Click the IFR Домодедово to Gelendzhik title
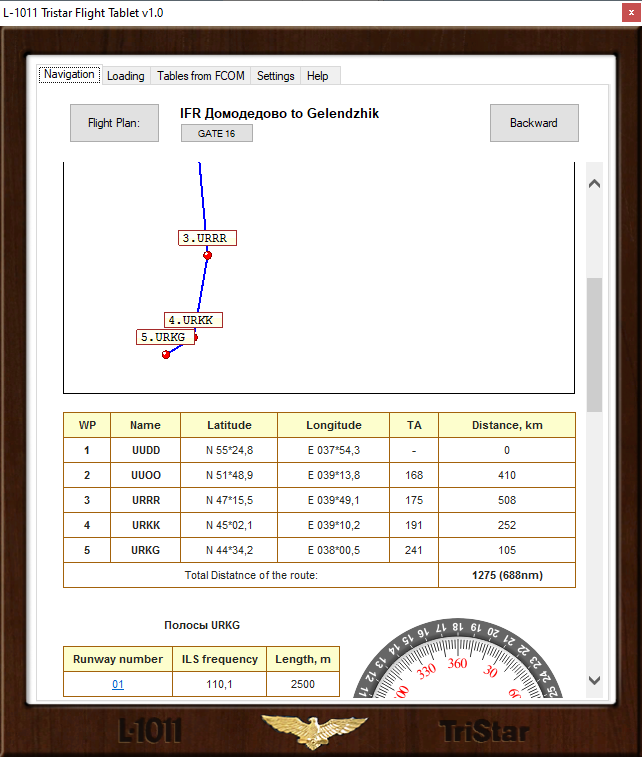This screenshot has width=642, height=757. point(279,113)
